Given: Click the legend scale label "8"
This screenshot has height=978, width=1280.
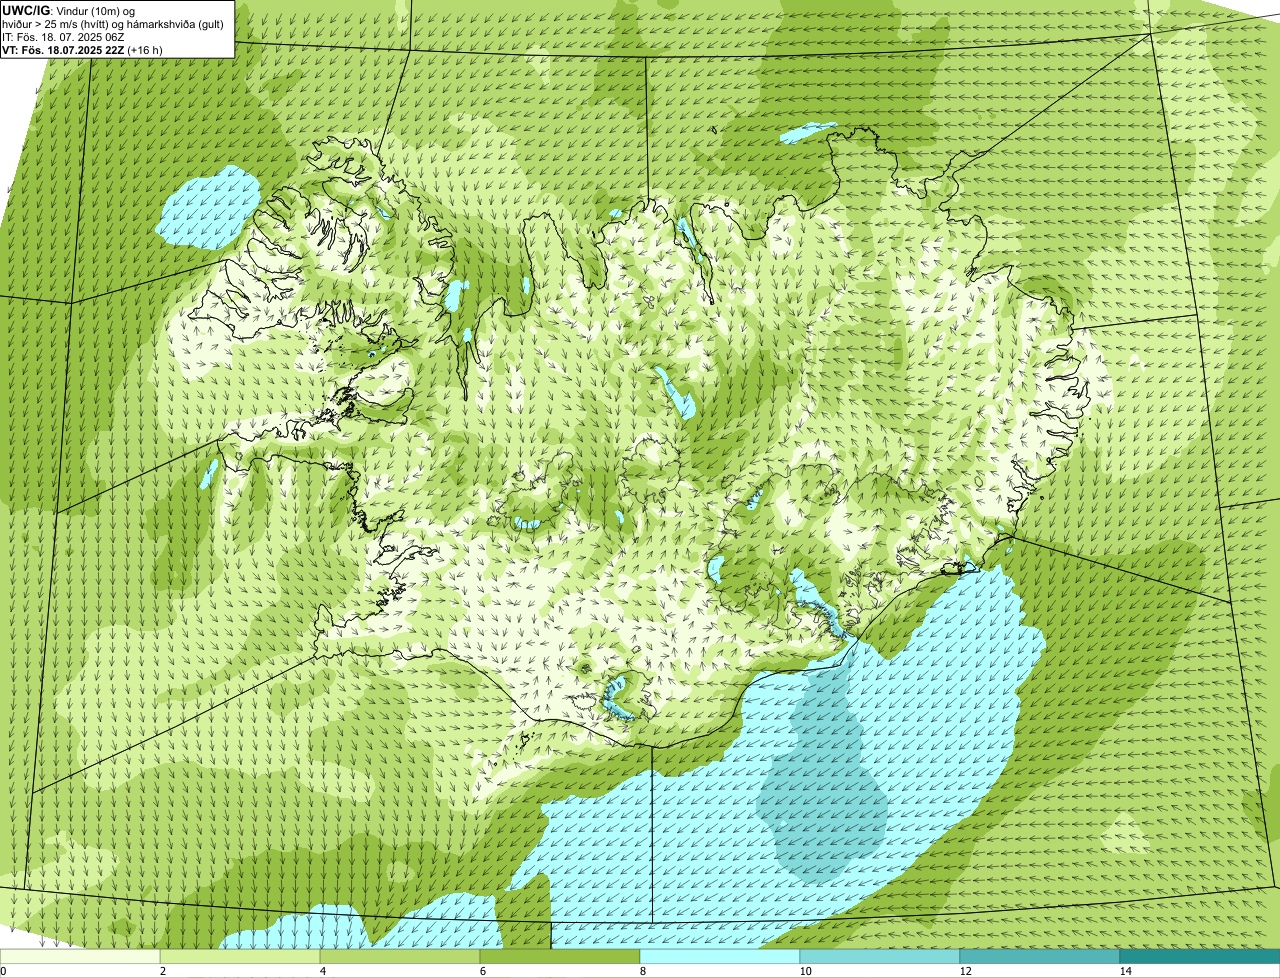Looking at the screenshot, I should [x=642, y=971].
